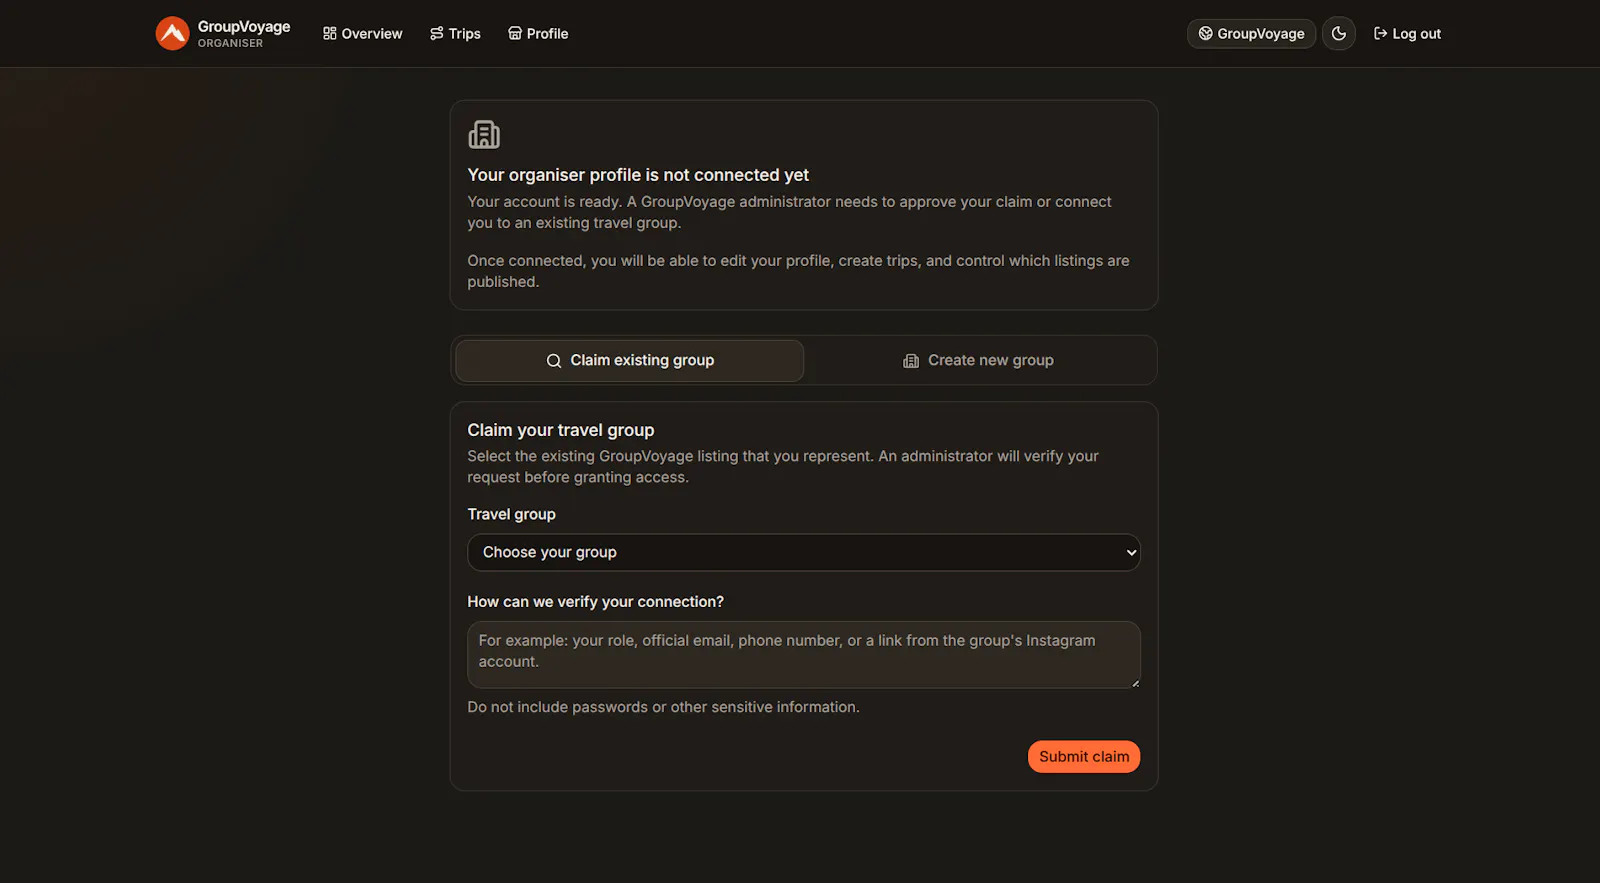Click the 'Do not include passwords' hint

(x=663, y=707)
